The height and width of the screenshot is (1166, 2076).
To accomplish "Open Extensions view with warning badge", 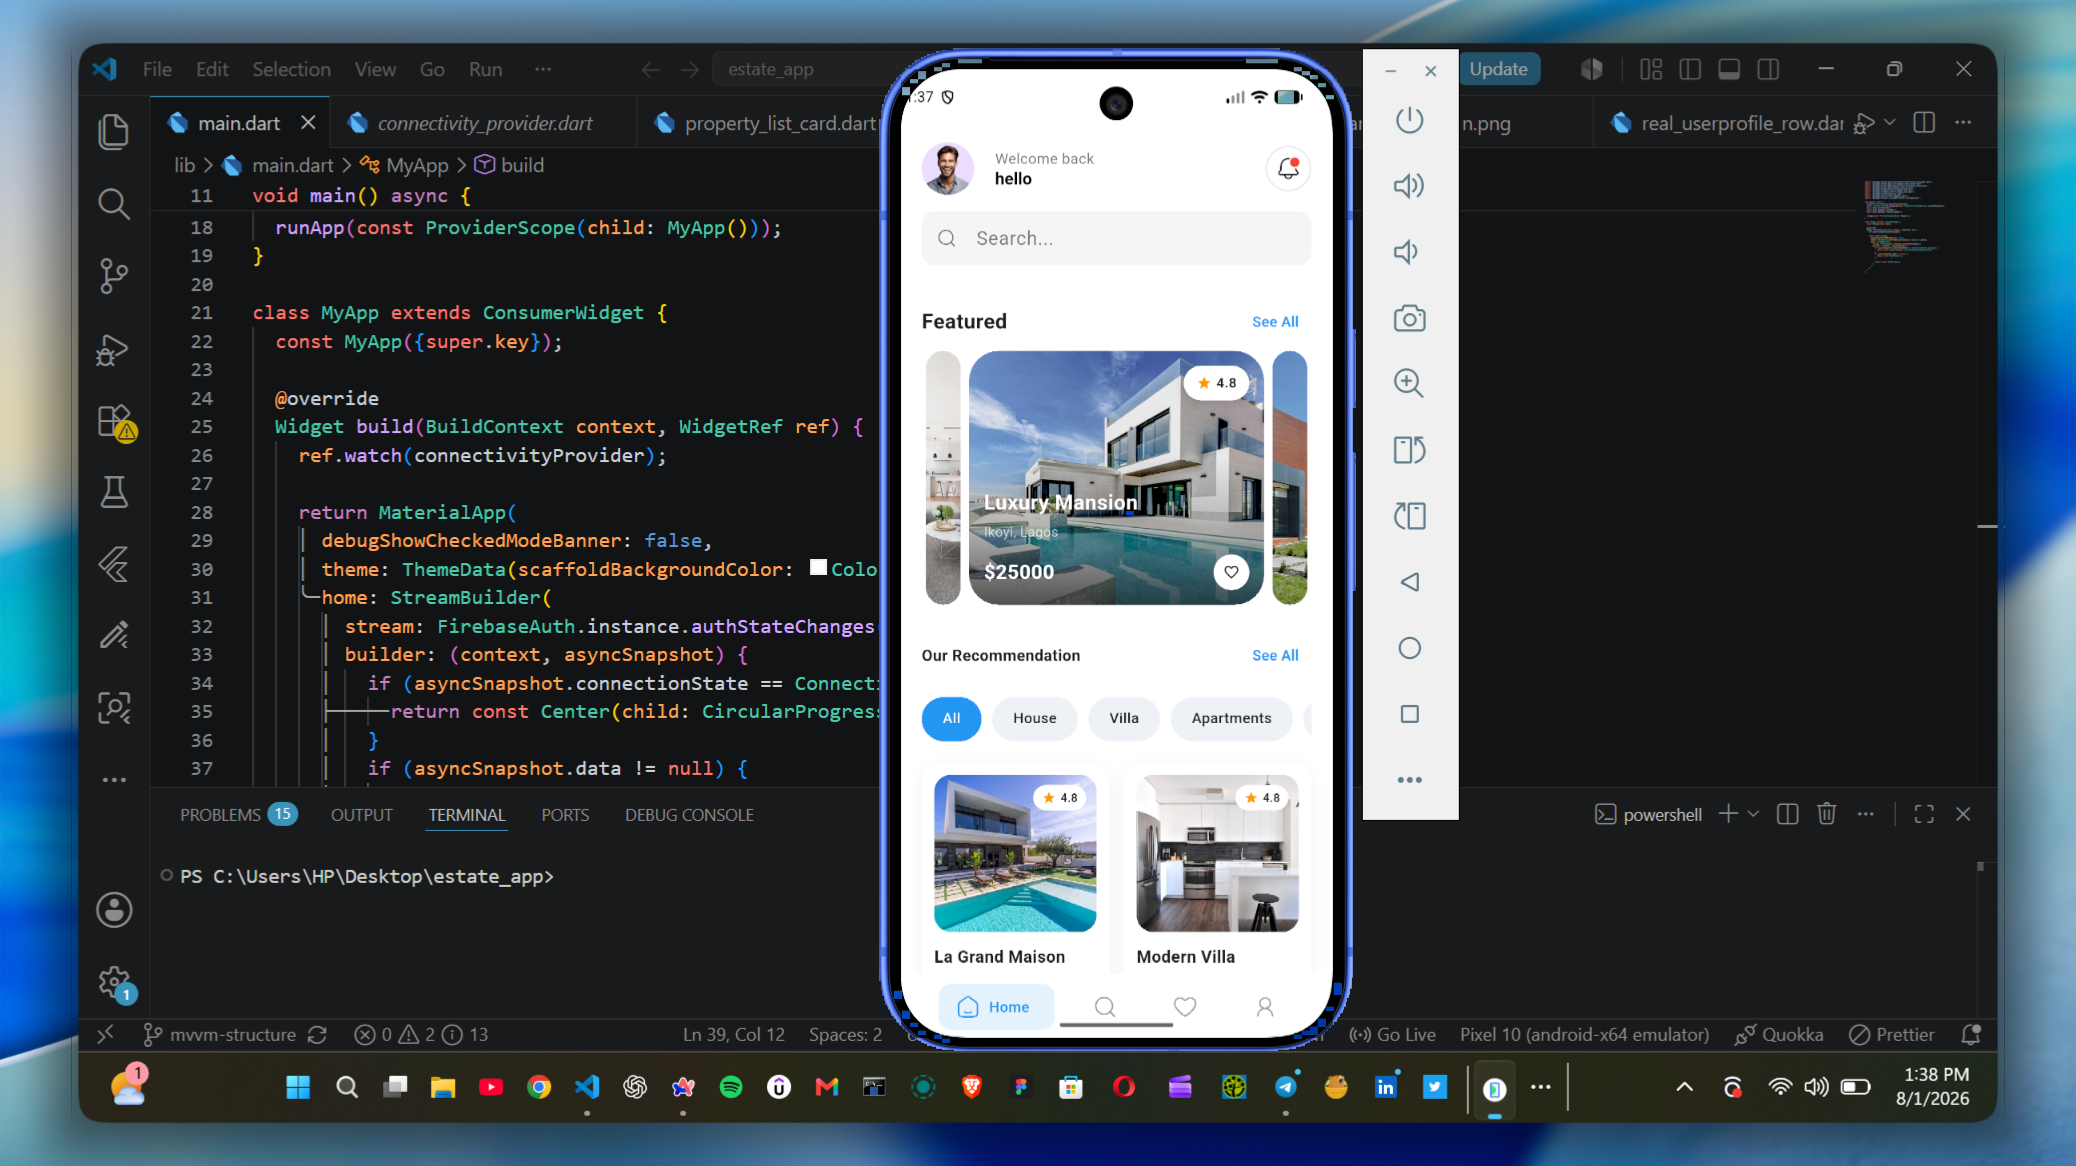I will pyautogui.click(x=116, y=422).
